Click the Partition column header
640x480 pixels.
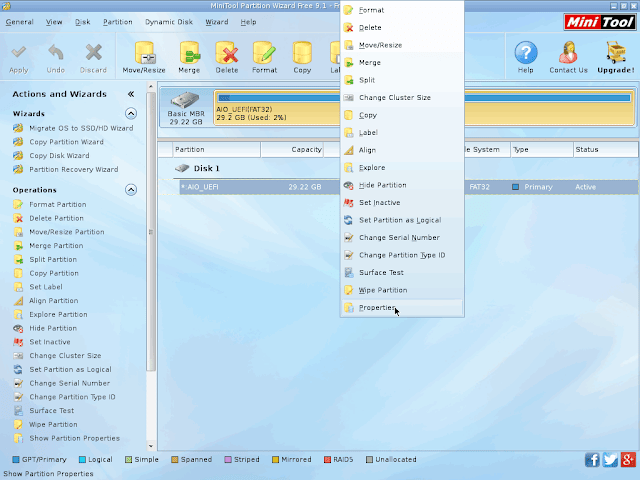(216, 150)
